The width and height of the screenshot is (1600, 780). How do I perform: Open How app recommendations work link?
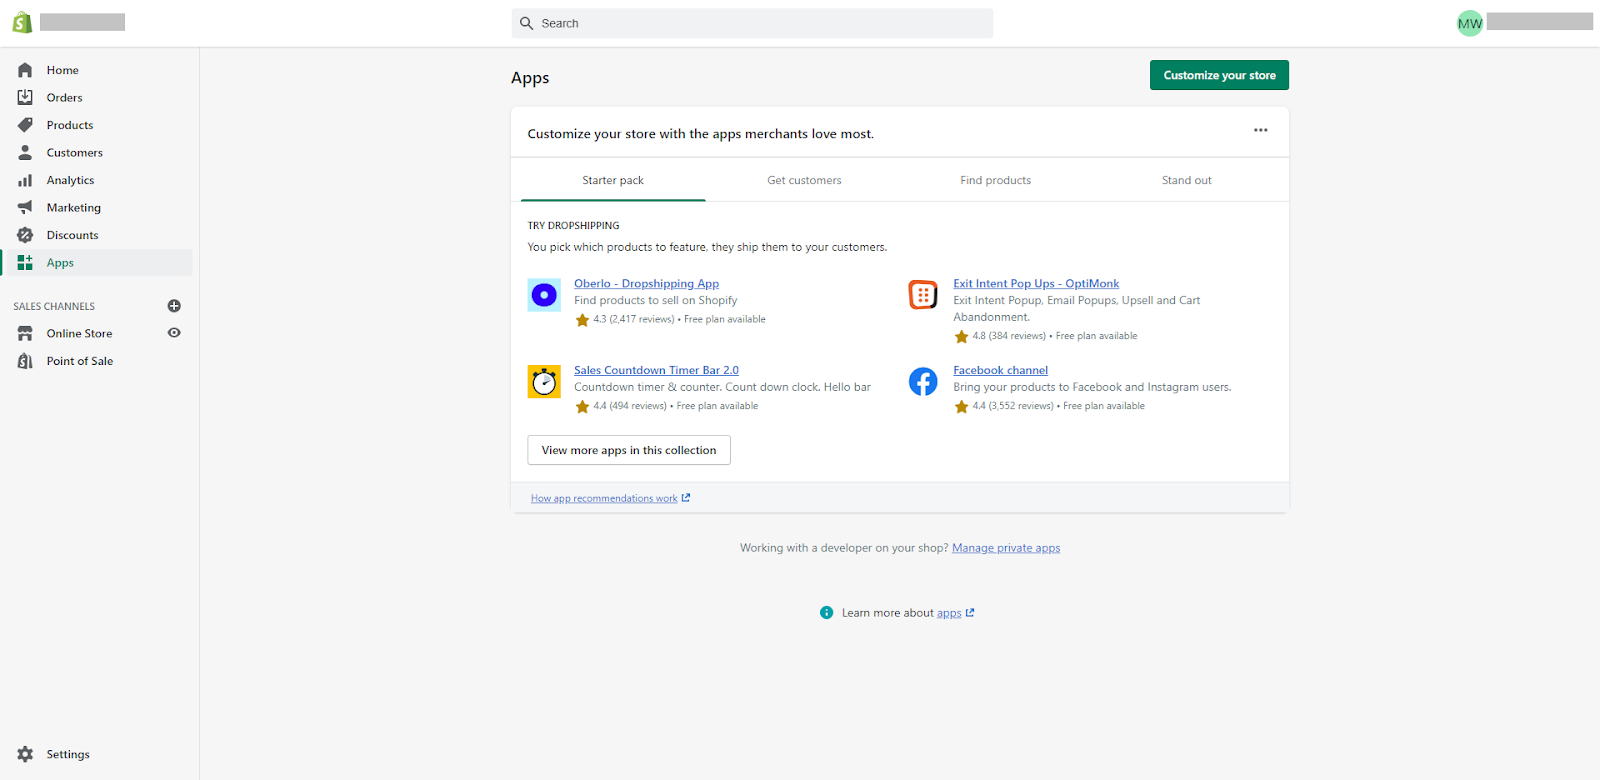pyautogui.click(x=605, y=498)
